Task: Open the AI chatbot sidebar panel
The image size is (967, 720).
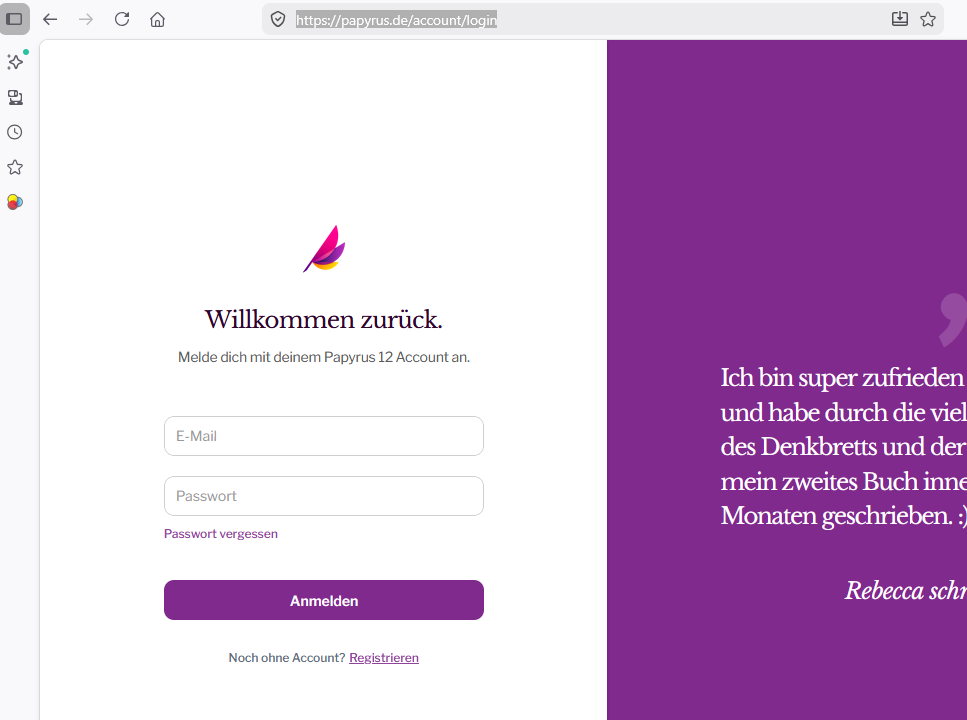Action: 15,62
